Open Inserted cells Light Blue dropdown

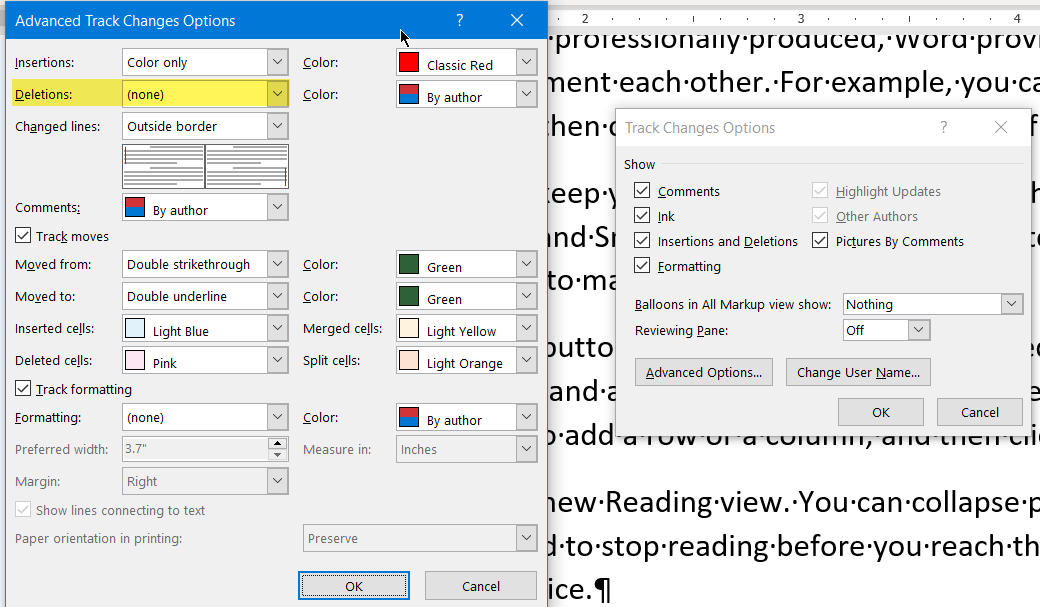(x=205, y=328)
